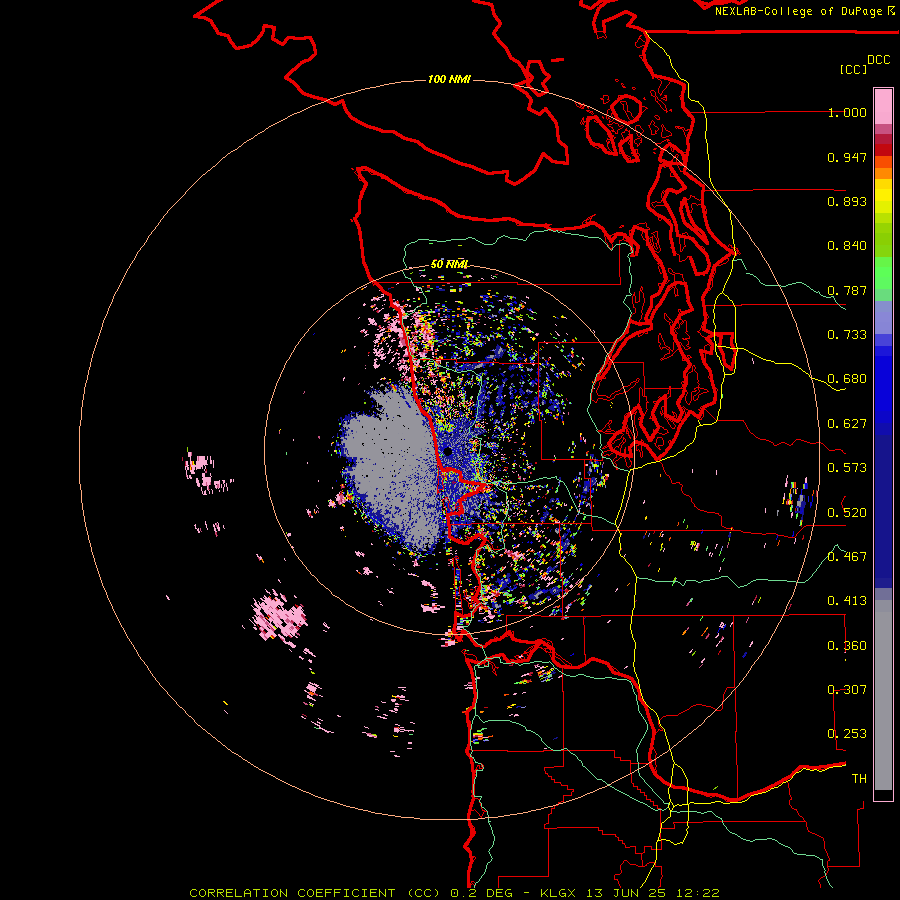
Task: Select the 0.787 scale label
Action: [847, 290]
